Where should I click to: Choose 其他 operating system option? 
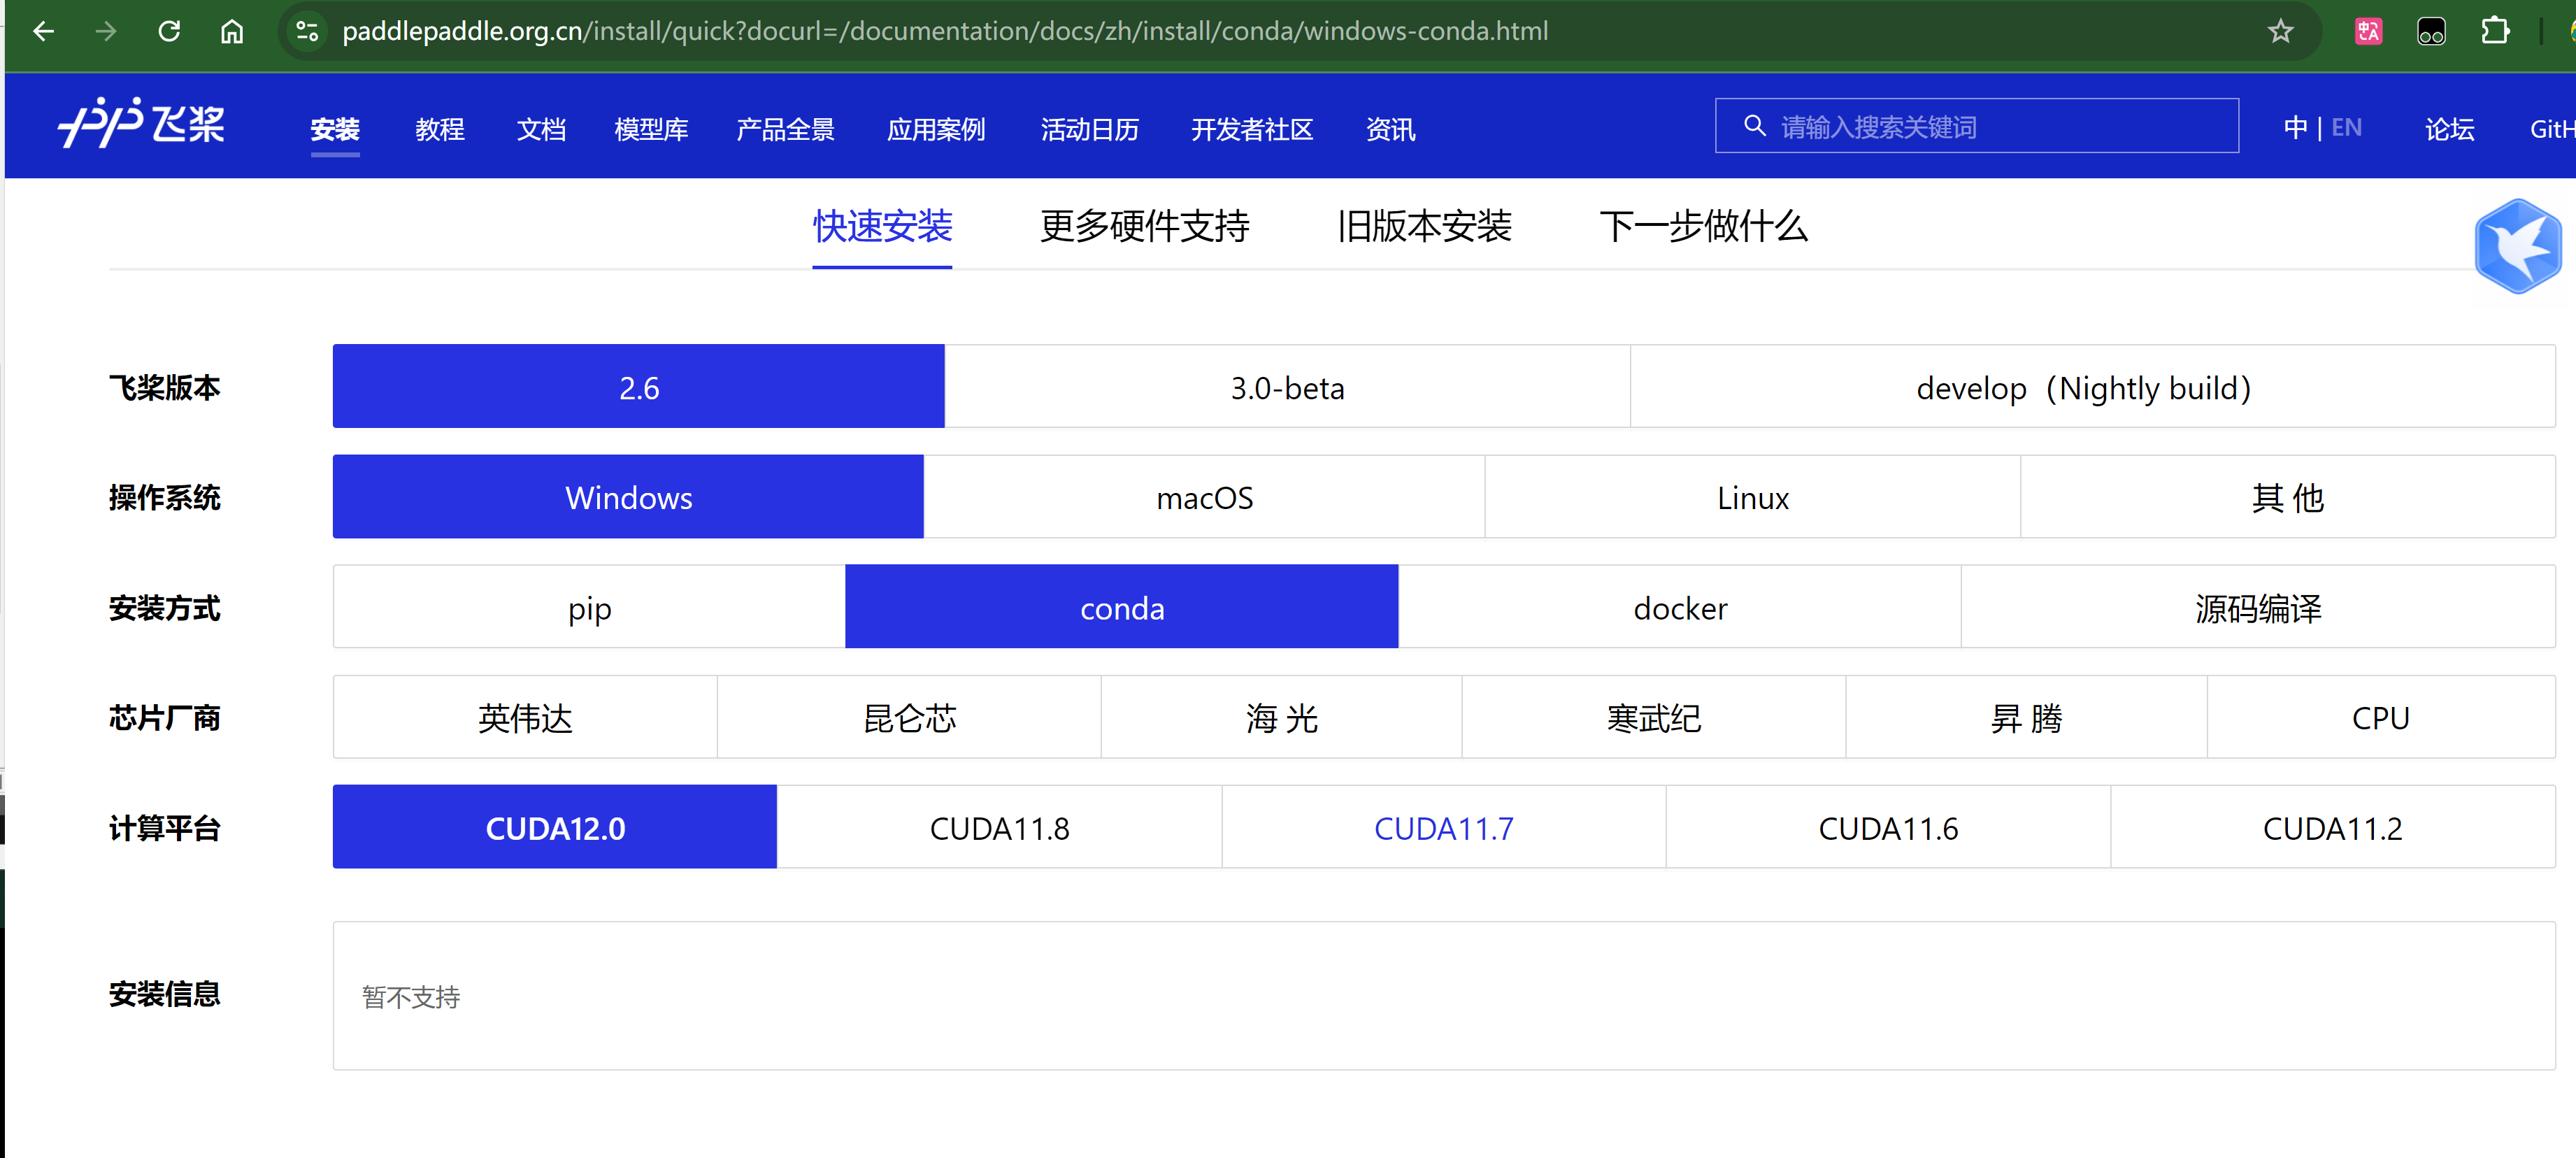2288,497
